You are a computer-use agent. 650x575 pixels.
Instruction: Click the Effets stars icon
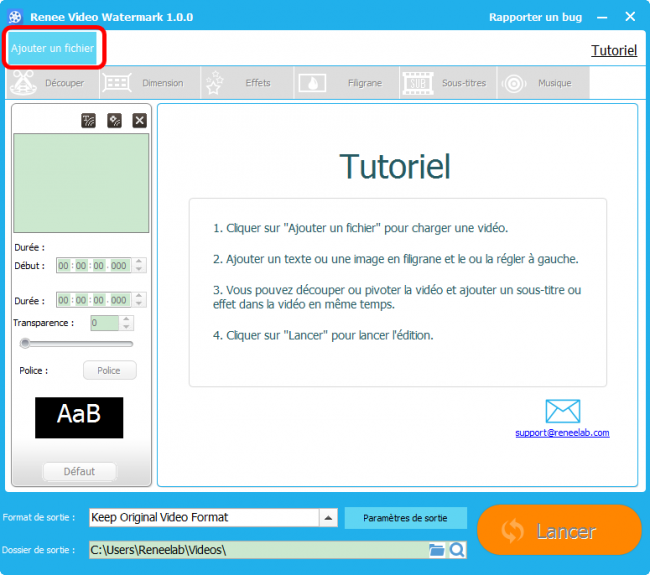(214, 82)
